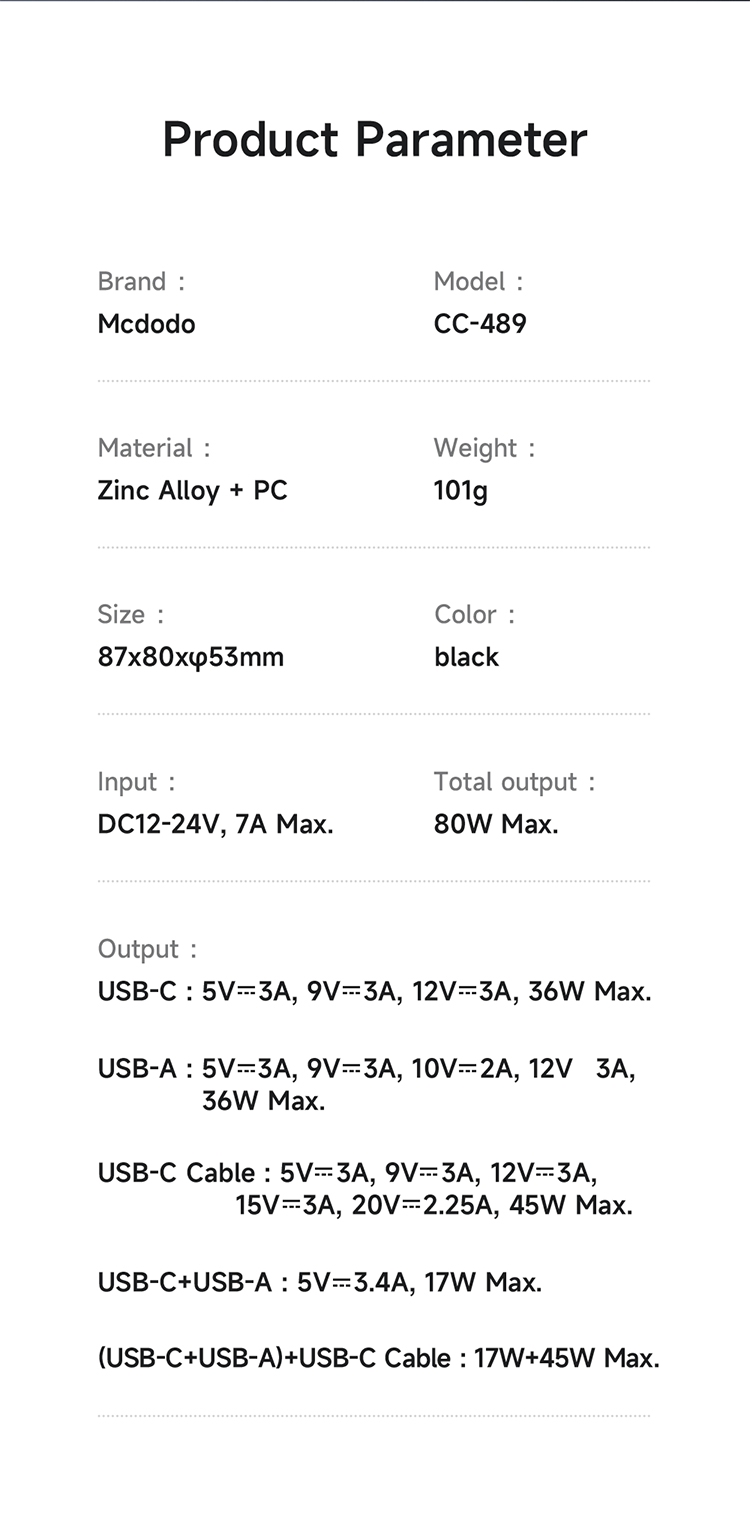Select the Mcdodo brand name text

[146, 324]
